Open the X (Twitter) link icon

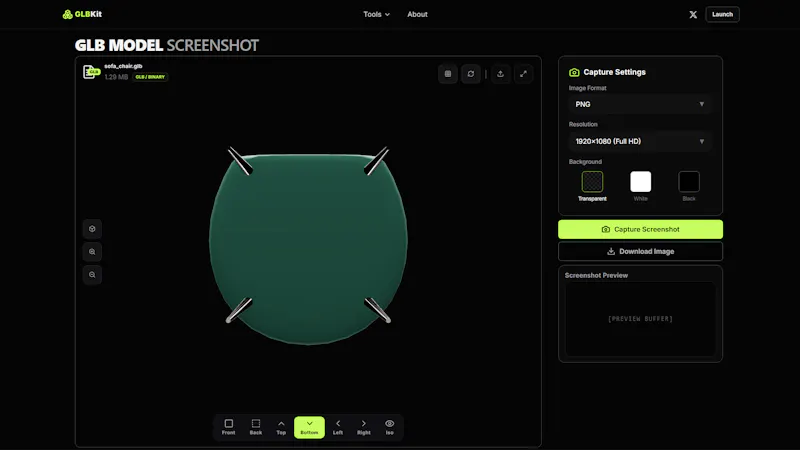tap(693, 15)
